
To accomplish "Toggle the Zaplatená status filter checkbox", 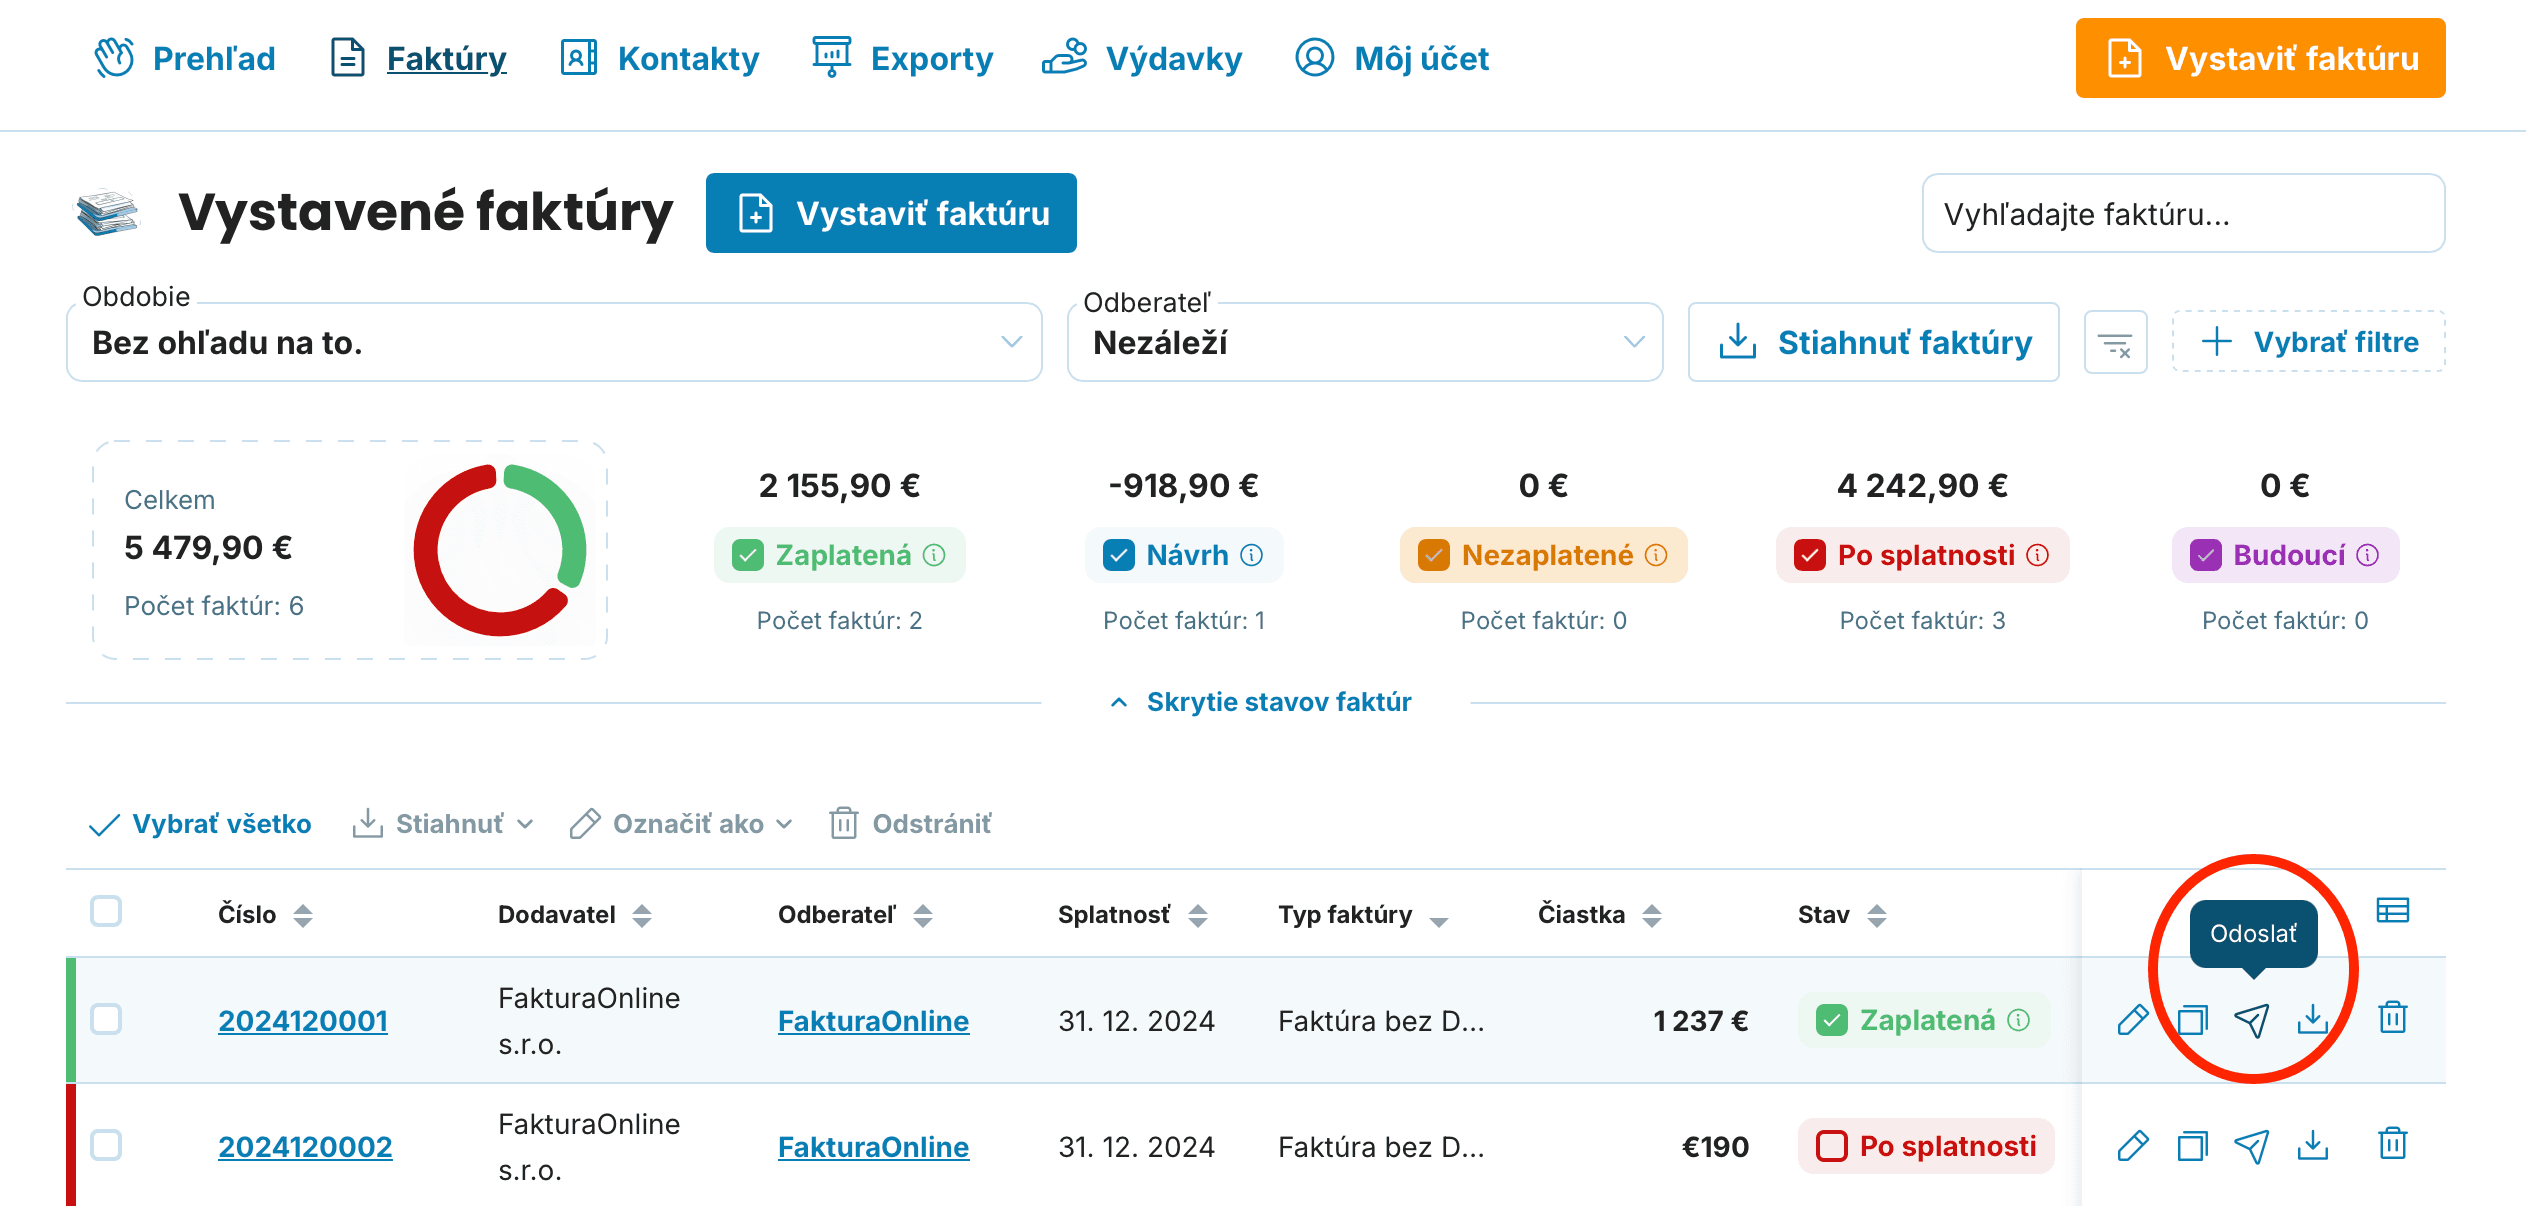I will [747, 555].
